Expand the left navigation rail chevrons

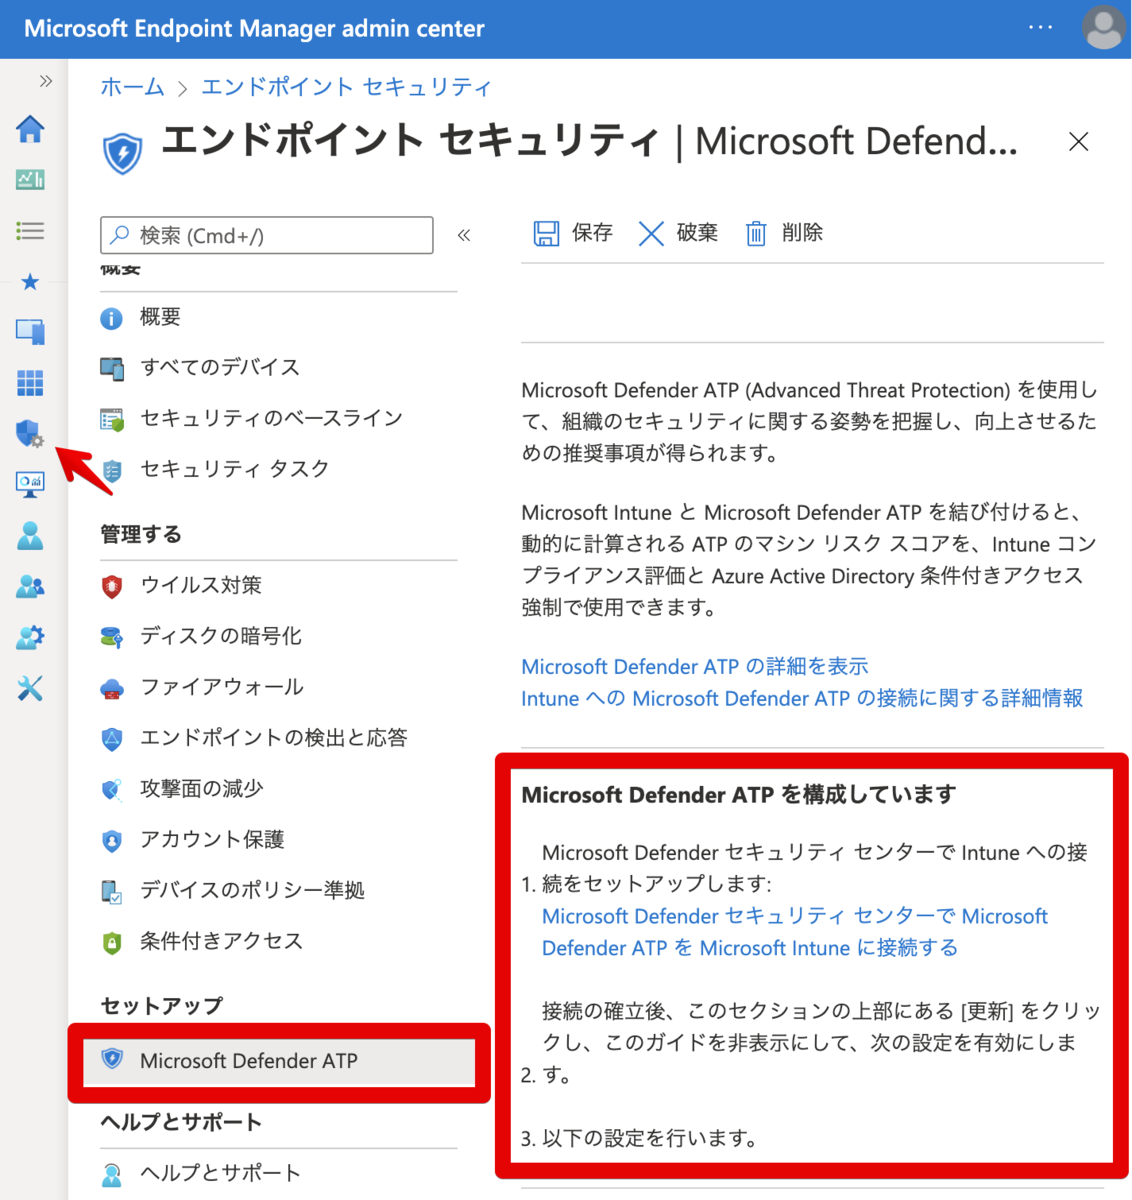click(46, 81)
